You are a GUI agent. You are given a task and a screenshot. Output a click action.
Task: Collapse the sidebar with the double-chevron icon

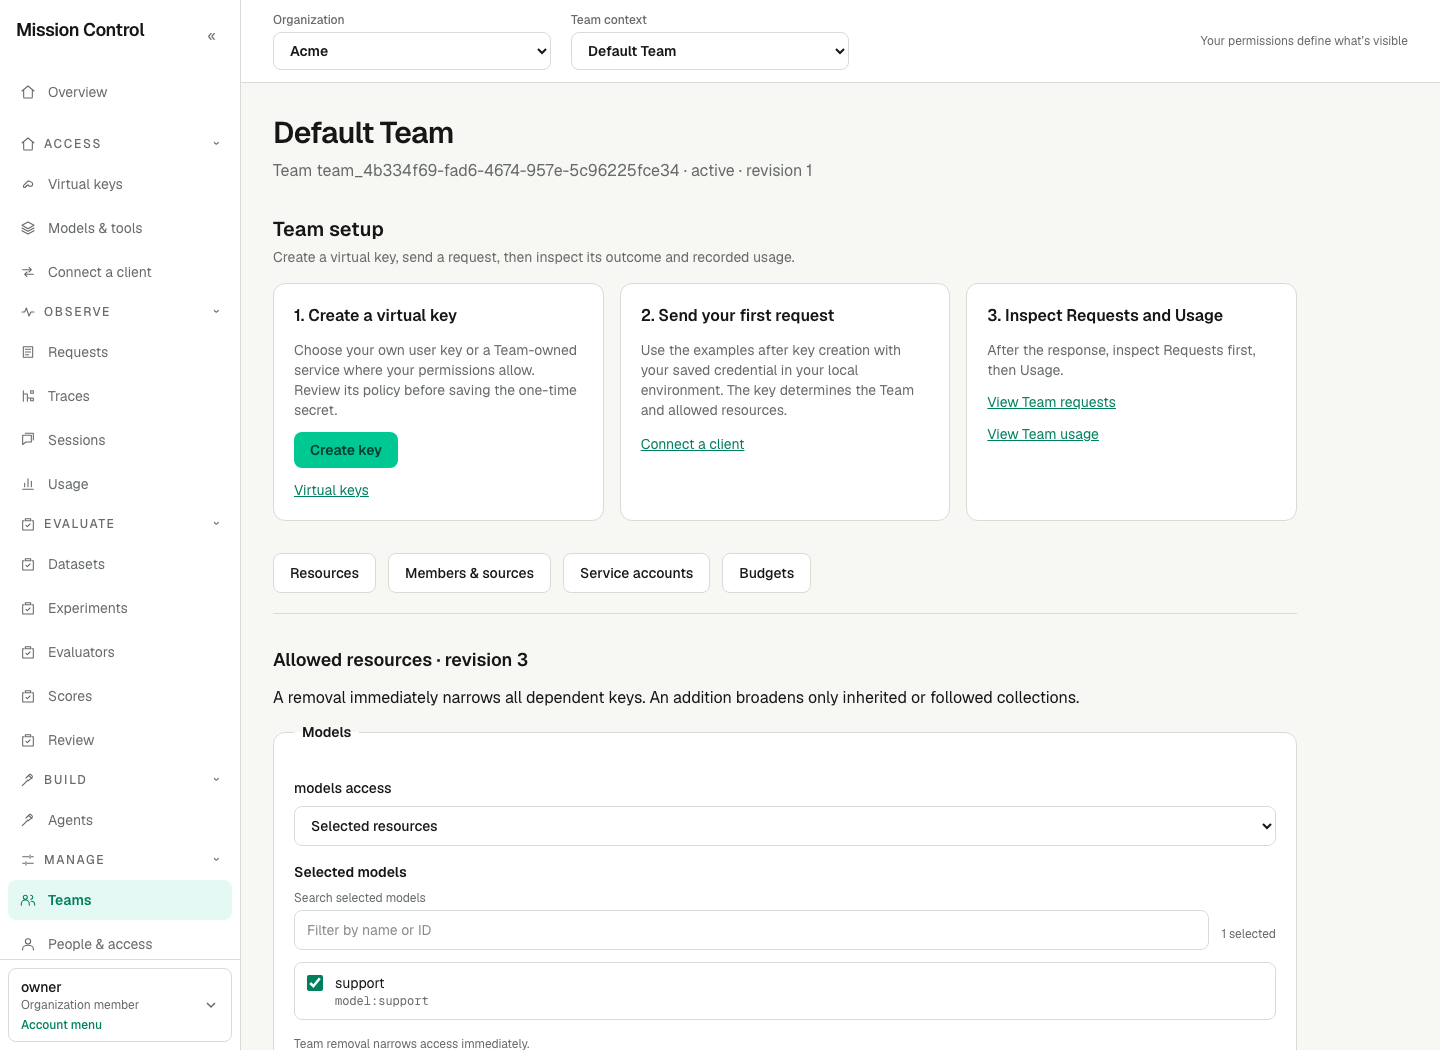point(211,36)
